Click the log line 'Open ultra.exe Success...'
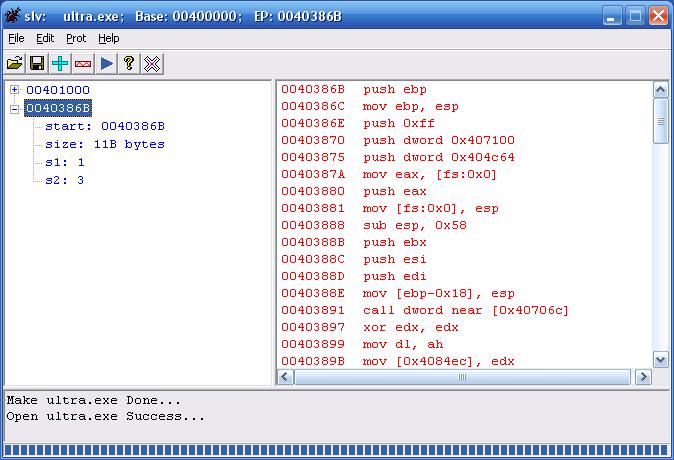The height and width of the screenshot is (460, 674). (x=105, y=416)
